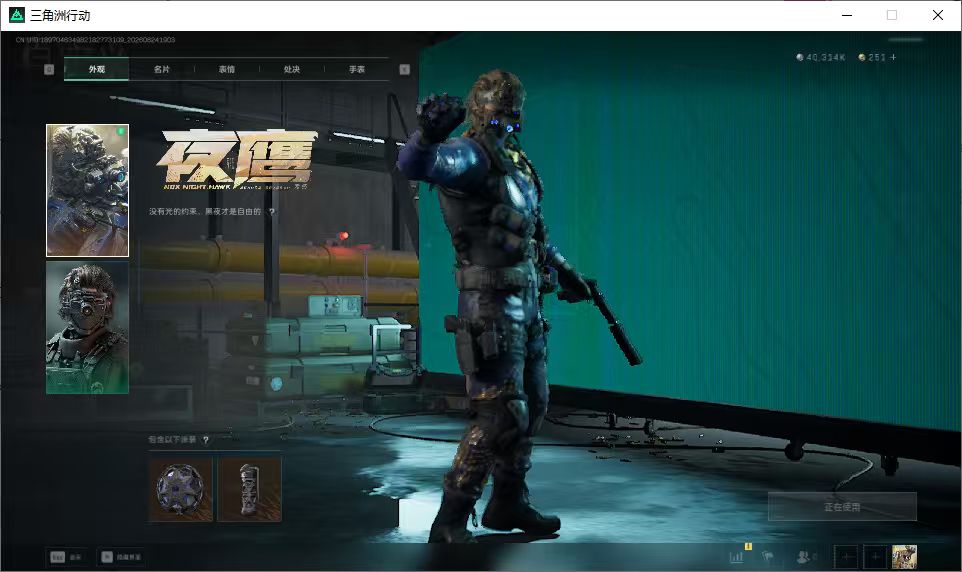This screenshot has height=572, width=962.
Task: Open the statistics bar chart icon
Action: [x=736, y=557]
